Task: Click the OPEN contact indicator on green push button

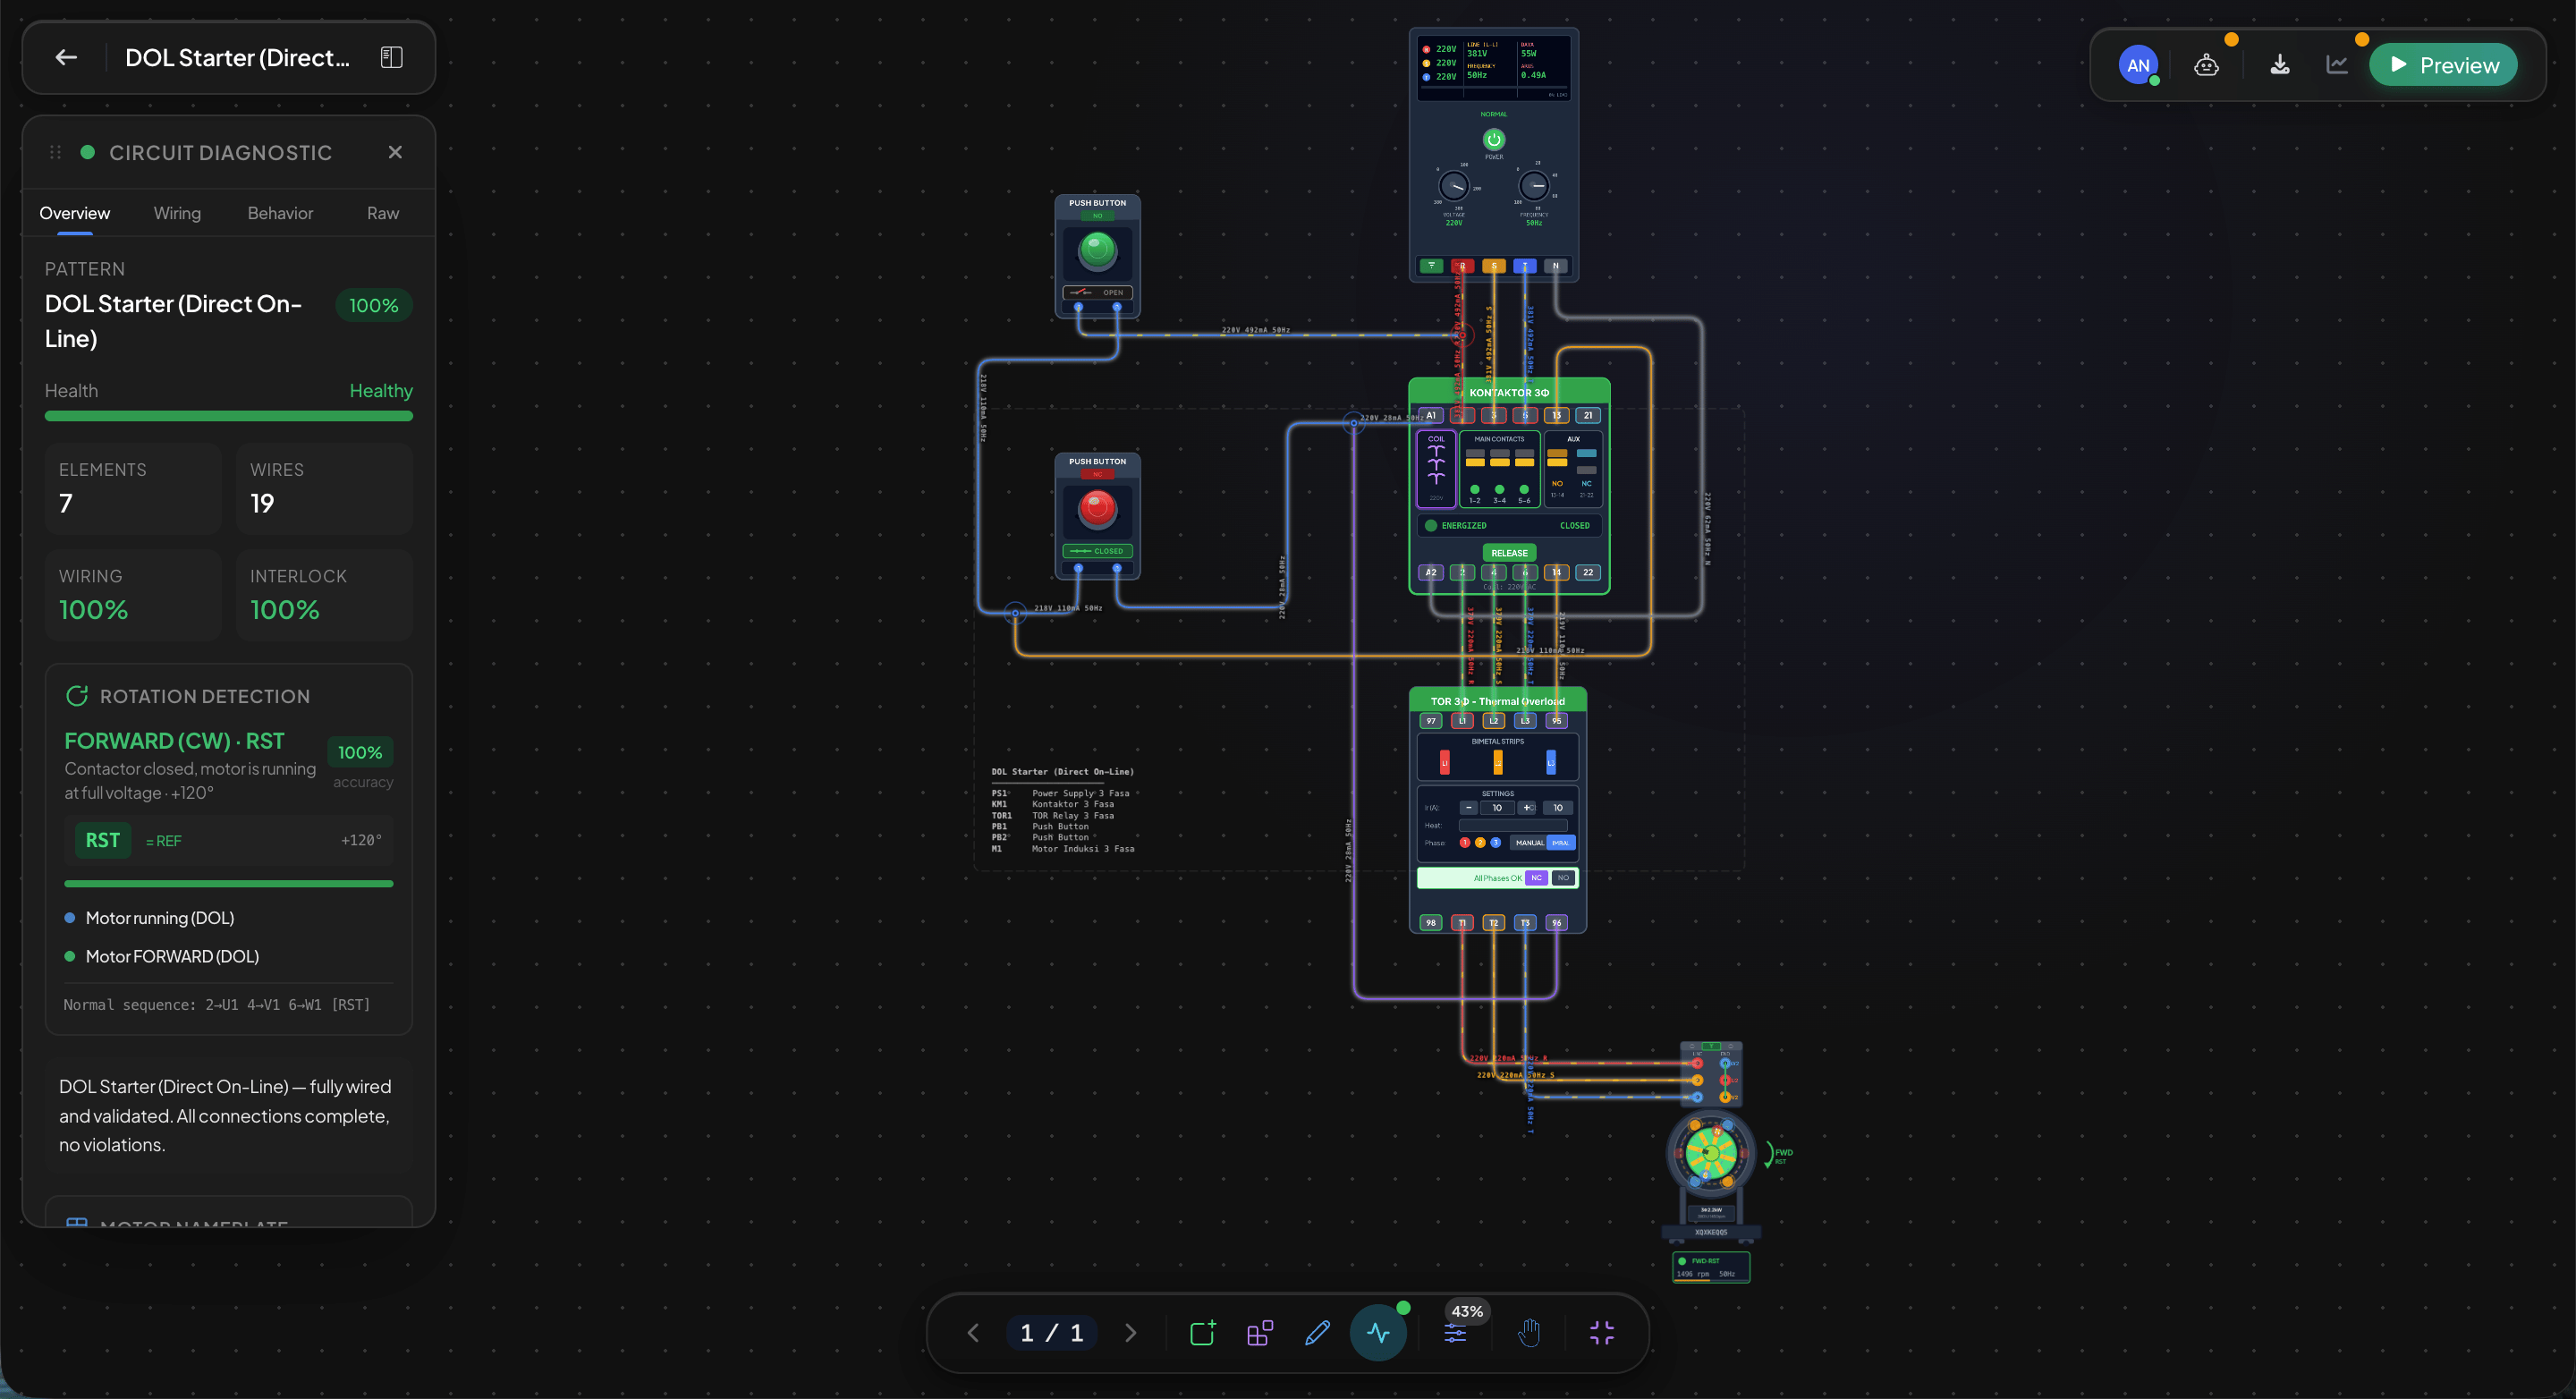Action: [x=1097, y=293]
